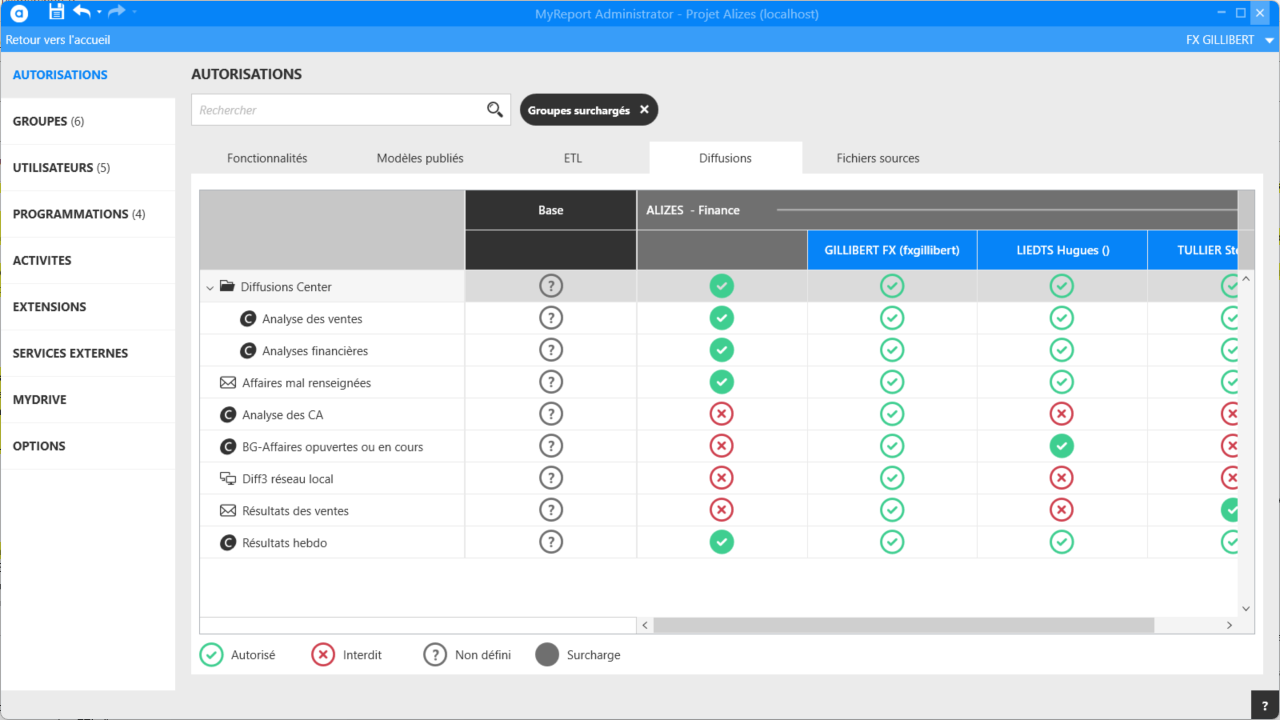Open the Fichiers sources tab
The height and width of the screenshot is (720, 1280).
(x=877, y=158)
